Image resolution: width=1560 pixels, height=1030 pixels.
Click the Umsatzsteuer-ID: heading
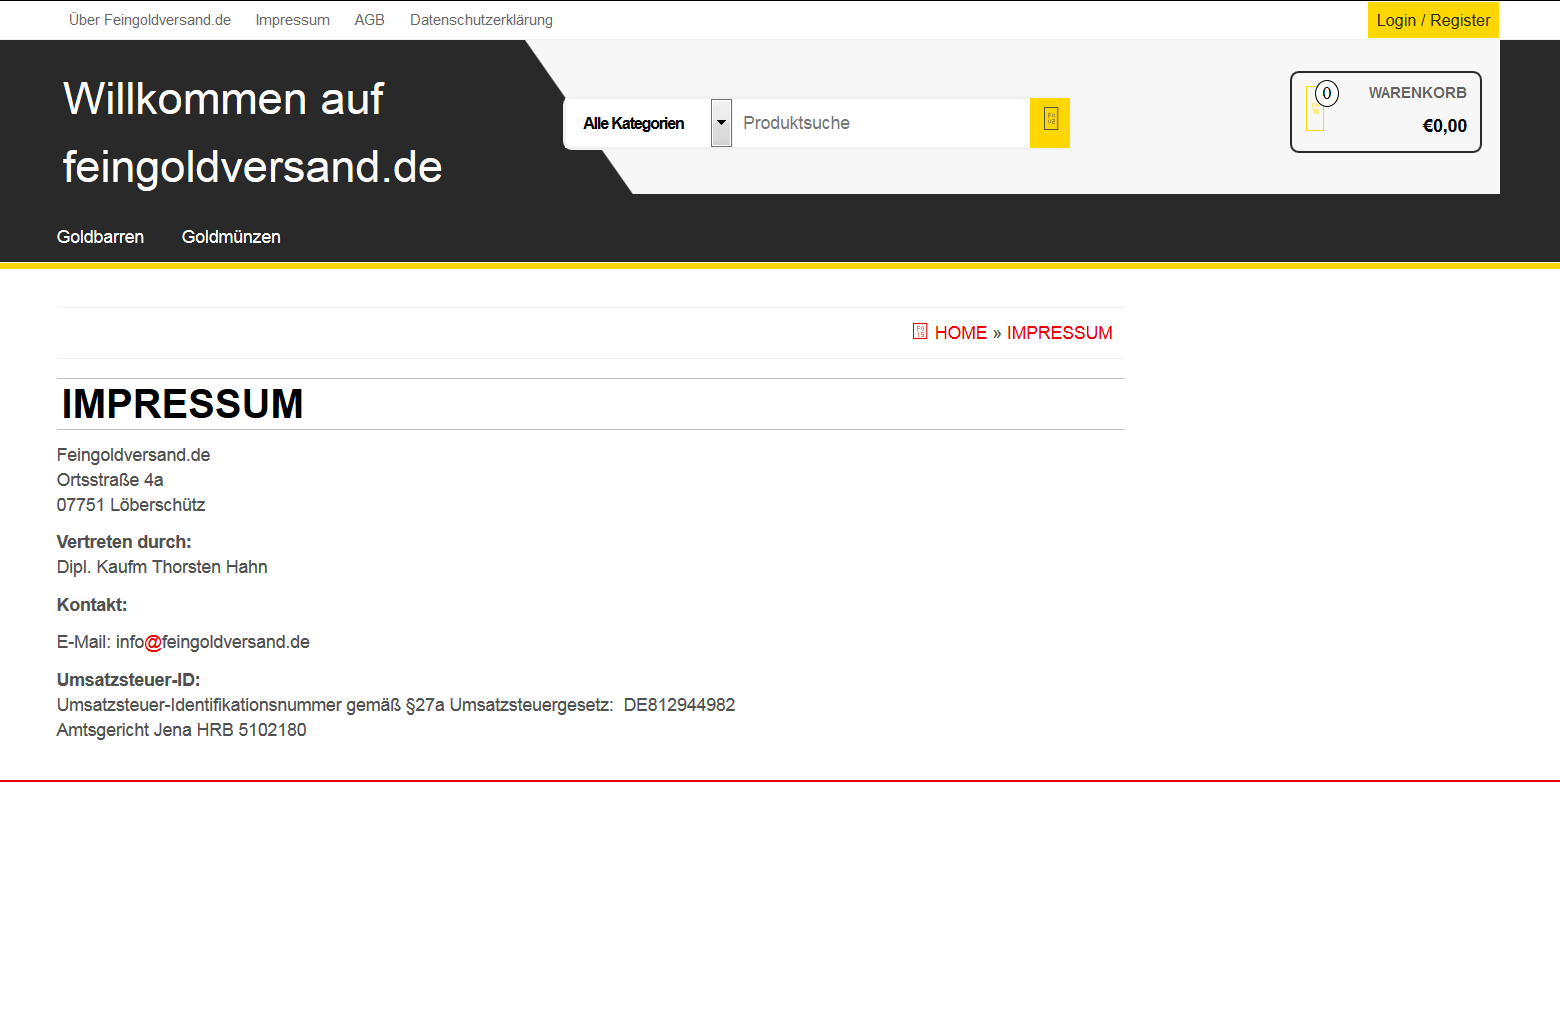pos(129,680)
